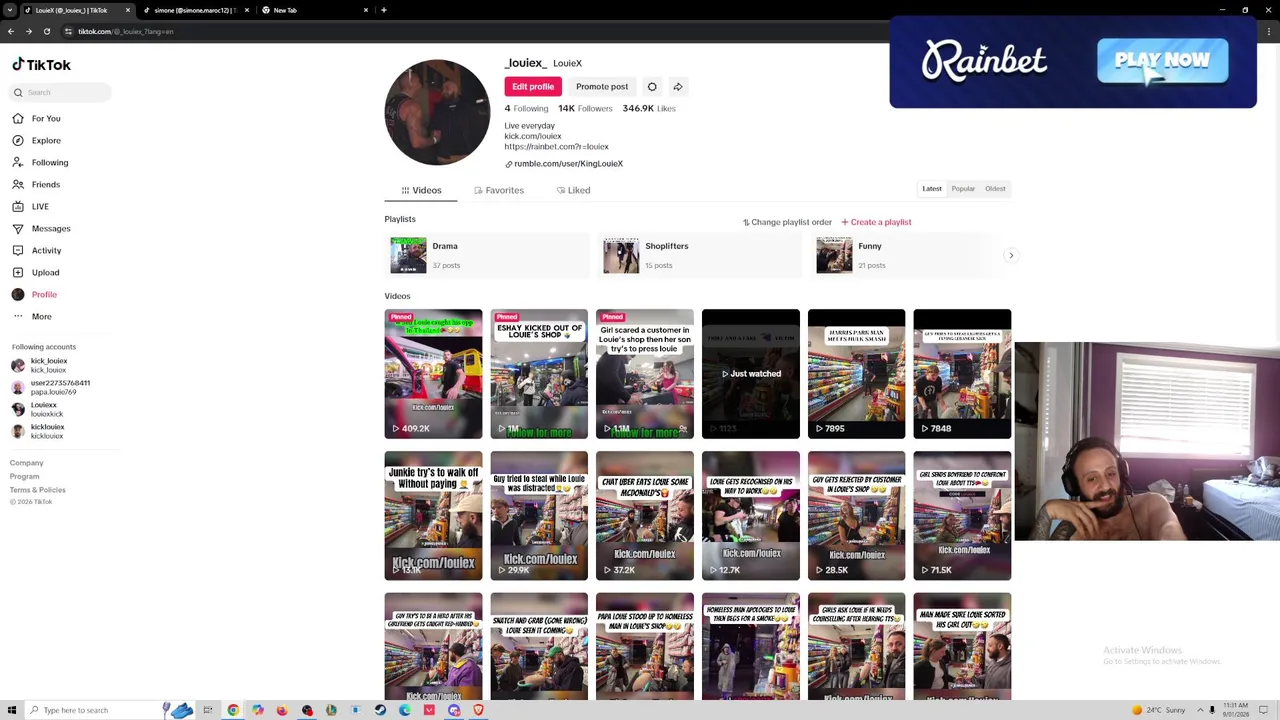This screenshot has height=720, width=1280.
Task: Open Steam from the taskbar
Action: click(380, 710)
